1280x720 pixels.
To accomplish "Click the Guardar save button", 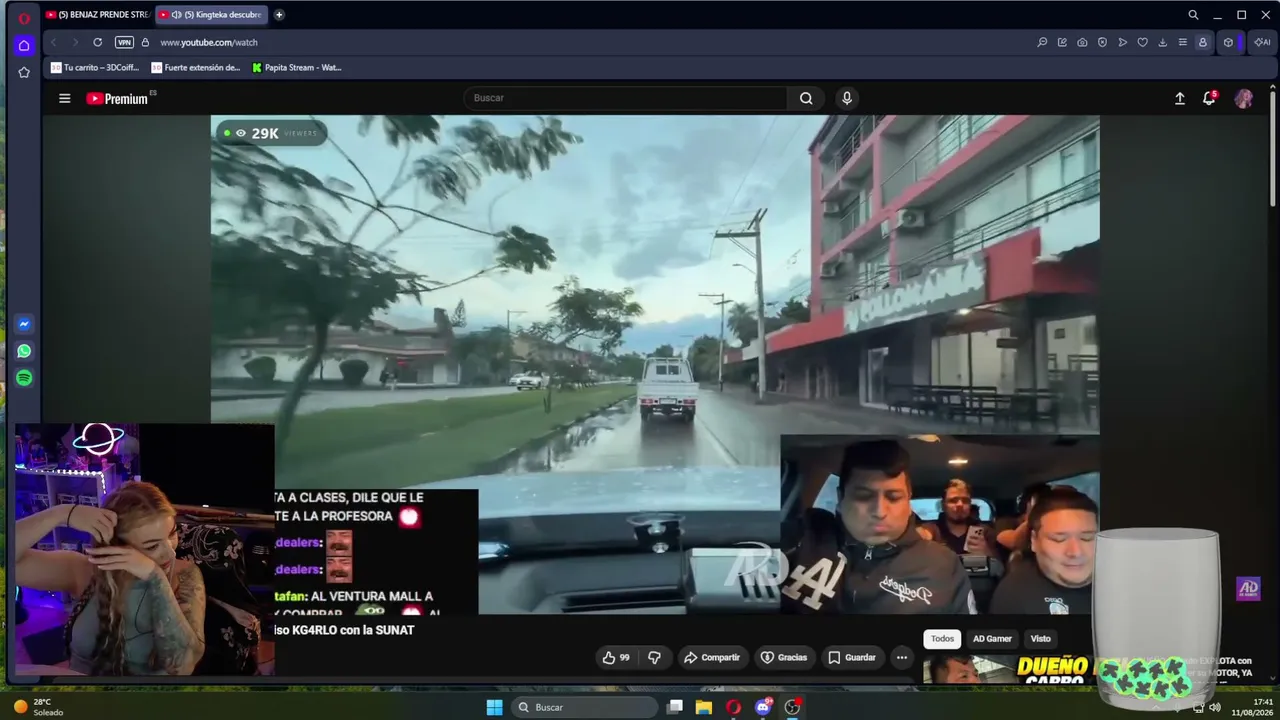I will click(x=852, y=657).
